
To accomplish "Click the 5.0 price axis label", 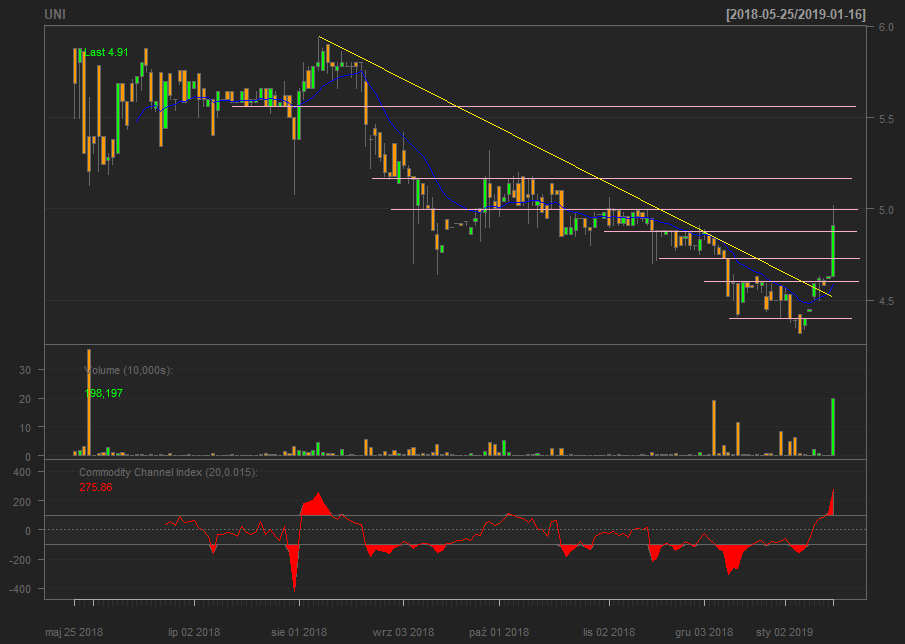I will click(886, 210).
